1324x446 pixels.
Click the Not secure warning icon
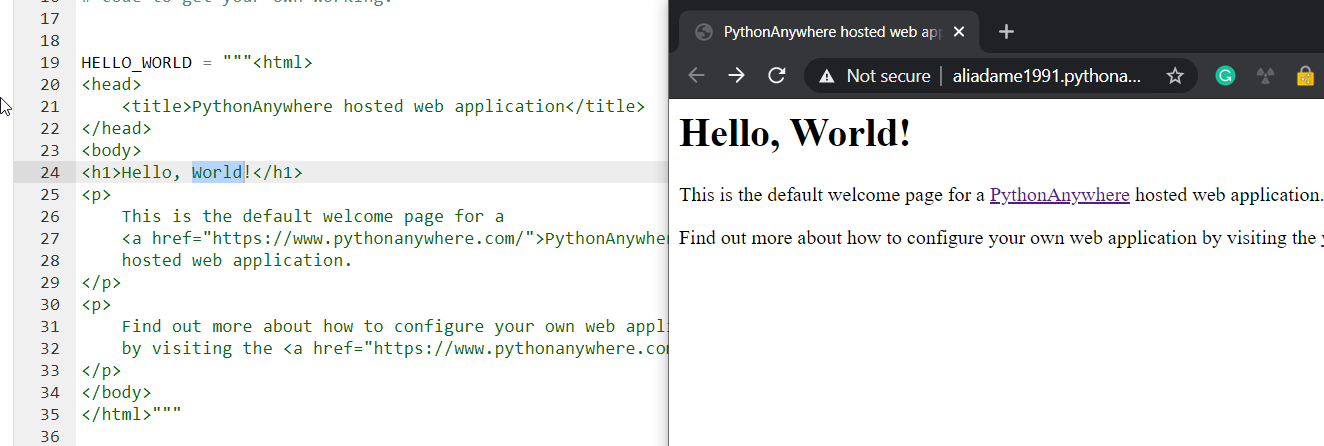(826, 76)
